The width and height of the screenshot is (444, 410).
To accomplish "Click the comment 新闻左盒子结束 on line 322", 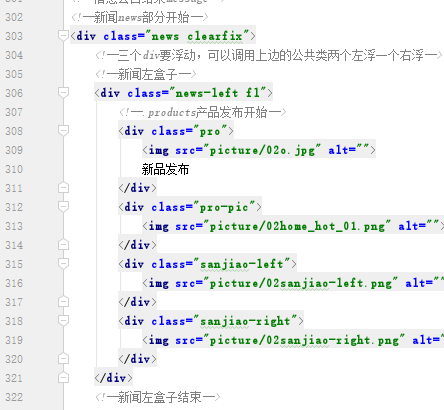I will (x=158, y=397).
